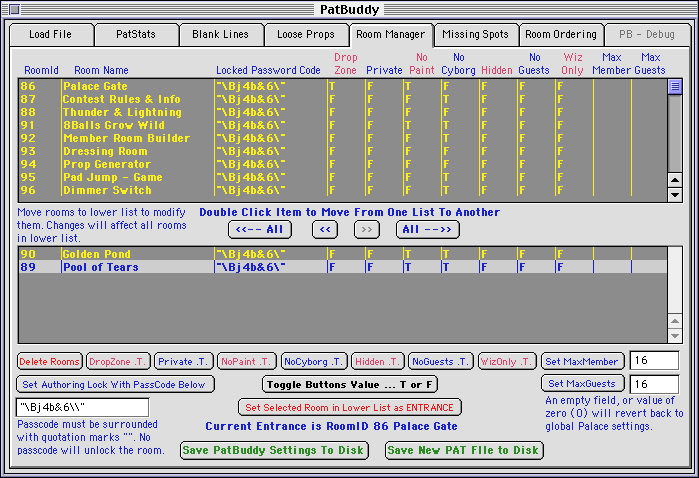
Task: Select Pool of Tears room row
Action: click(x=100, y=268)
